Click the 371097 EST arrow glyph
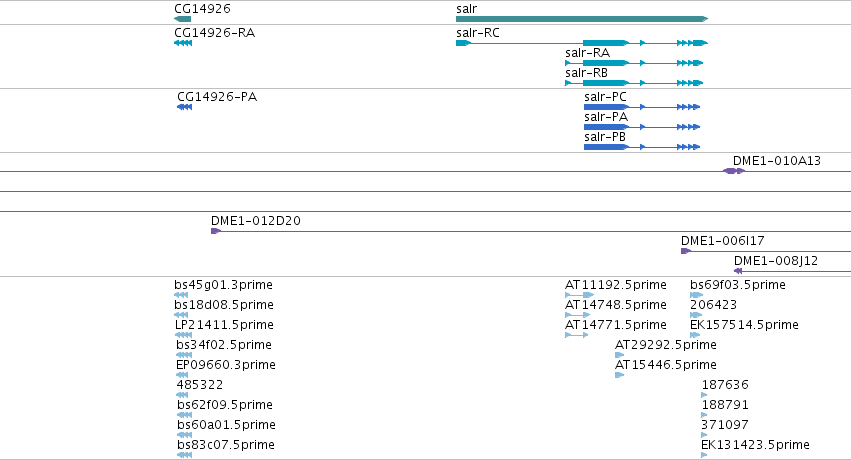The image size is (851, 460). 704,436
